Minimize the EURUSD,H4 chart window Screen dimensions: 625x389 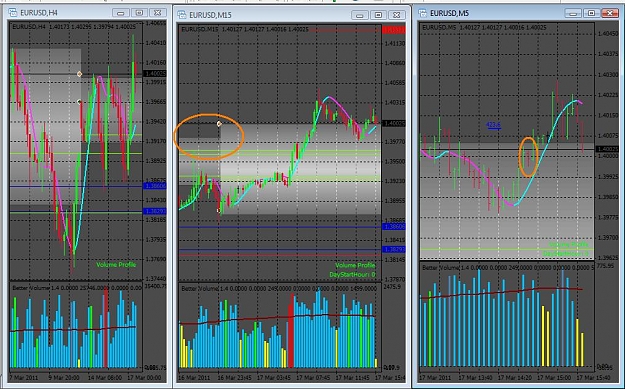pyautogui.click(x=121, y=13)
